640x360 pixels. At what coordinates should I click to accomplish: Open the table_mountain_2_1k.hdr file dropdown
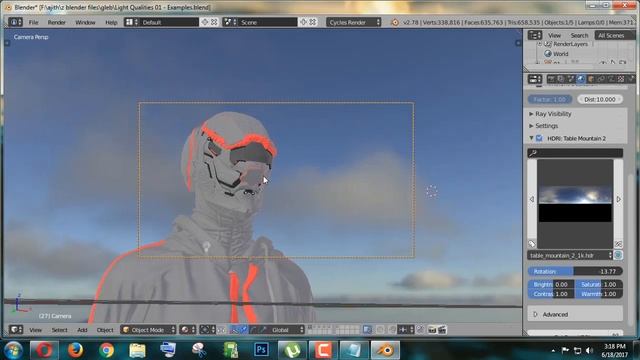tap(570, 256)
